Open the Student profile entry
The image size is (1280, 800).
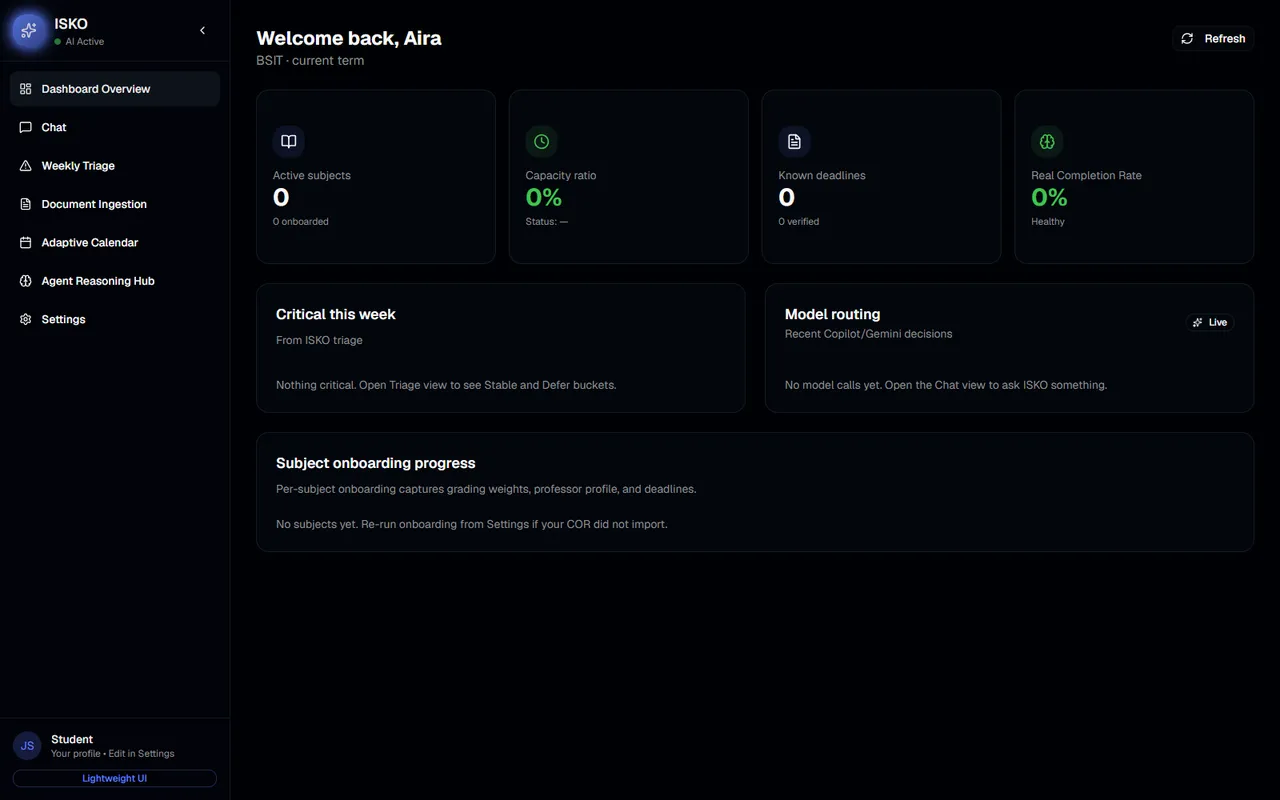(x=113, y=746)
